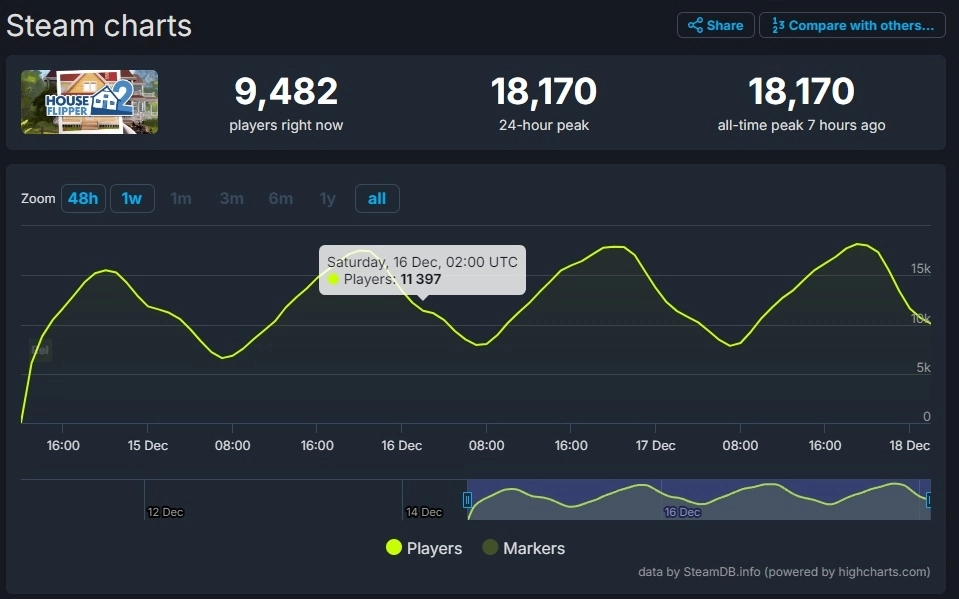Image resolution: width=959 pixels, height=599 pixels.
Task: Click the 18,170 24-hour peak figure
Action: pyautogui.click(x=544, y=91)
